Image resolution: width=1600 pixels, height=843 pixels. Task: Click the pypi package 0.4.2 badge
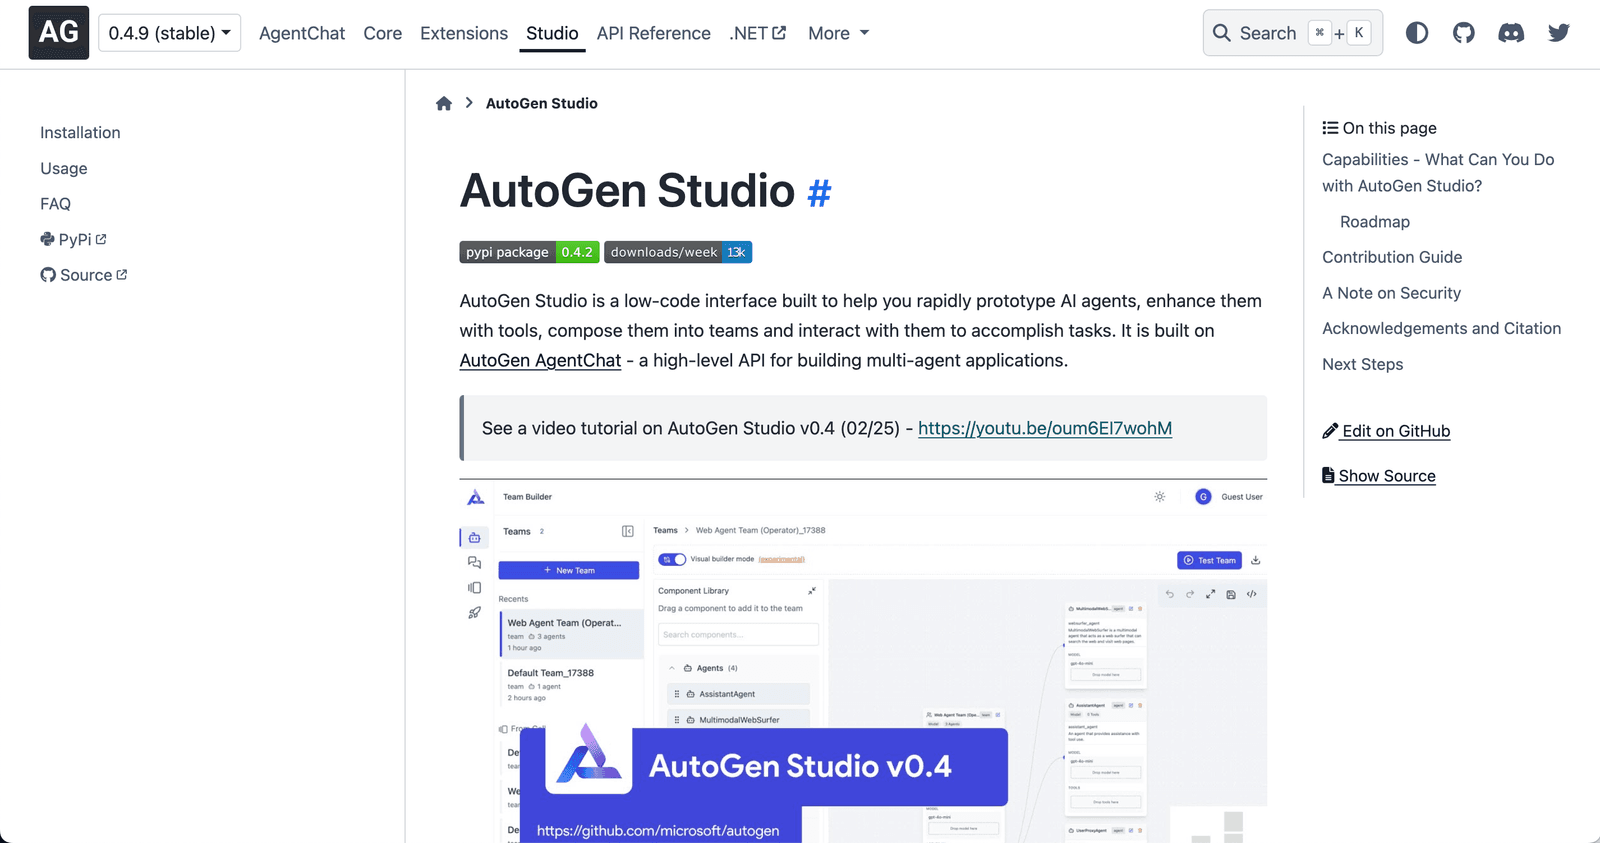click(529, 252)
